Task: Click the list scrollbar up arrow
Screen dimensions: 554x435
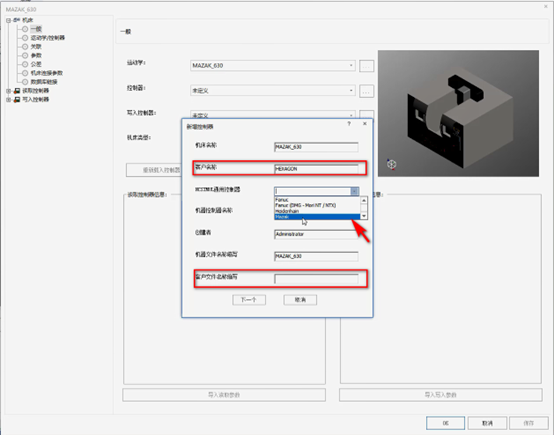Action: [x=364, y=200]
